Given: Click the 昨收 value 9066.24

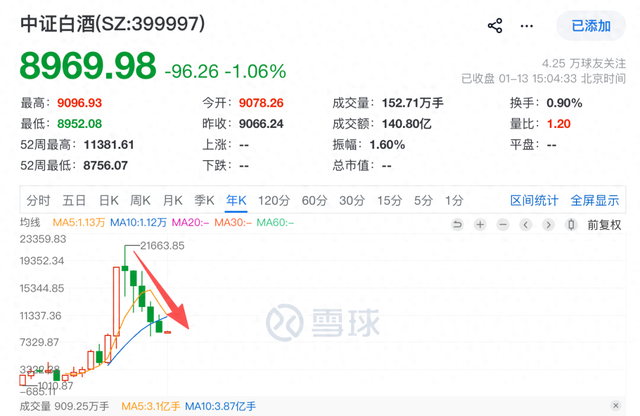Looking at the screenshot, I should click(261, 124).
